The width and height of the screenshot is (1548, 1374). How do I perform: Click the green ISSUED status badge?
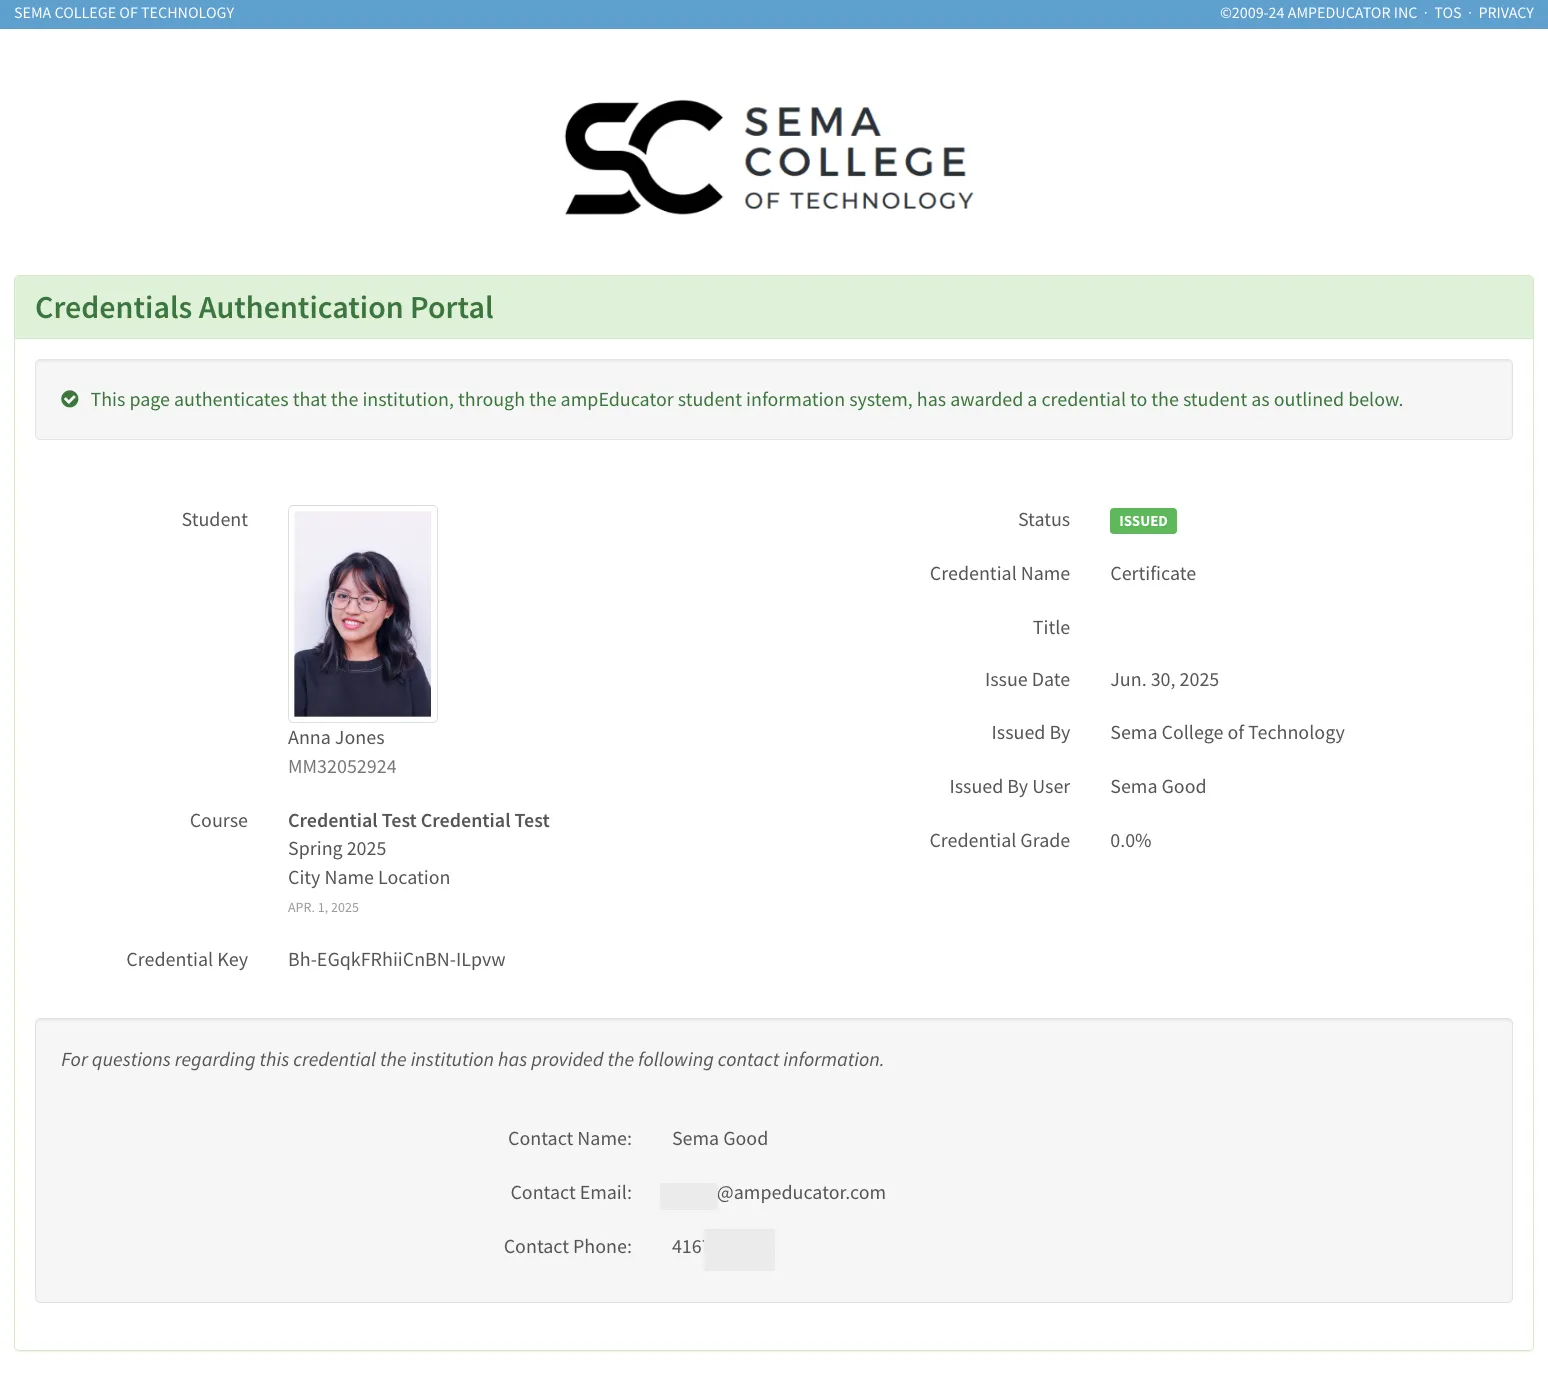click(x=1143, y=521)
